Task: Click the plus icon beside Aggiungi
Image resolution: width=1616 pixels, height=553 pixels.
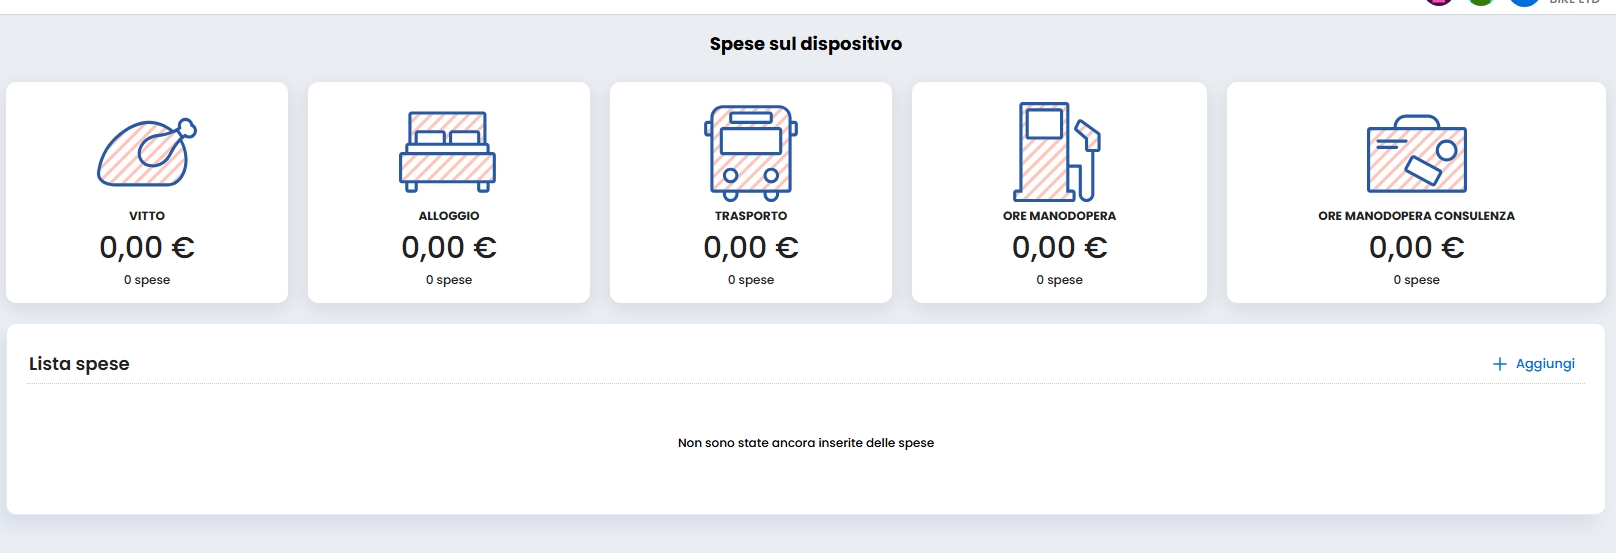Action: 1499,364
